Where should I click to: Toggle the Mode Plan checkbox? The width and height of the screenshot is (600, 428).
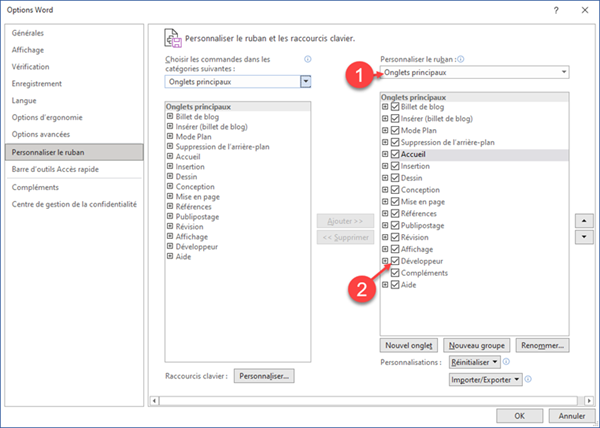click(395, 130)
